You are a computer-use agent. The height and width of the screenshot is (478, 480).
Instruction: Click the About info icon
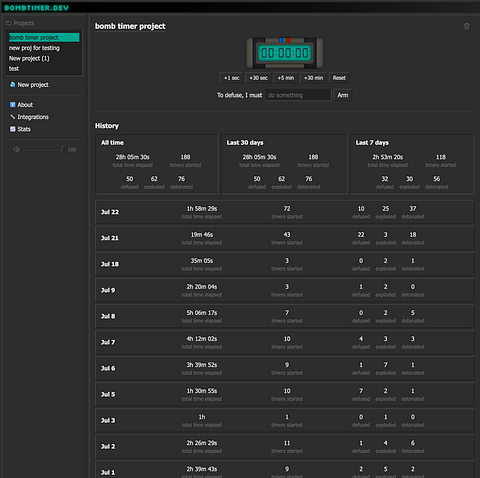coord(13,105)
